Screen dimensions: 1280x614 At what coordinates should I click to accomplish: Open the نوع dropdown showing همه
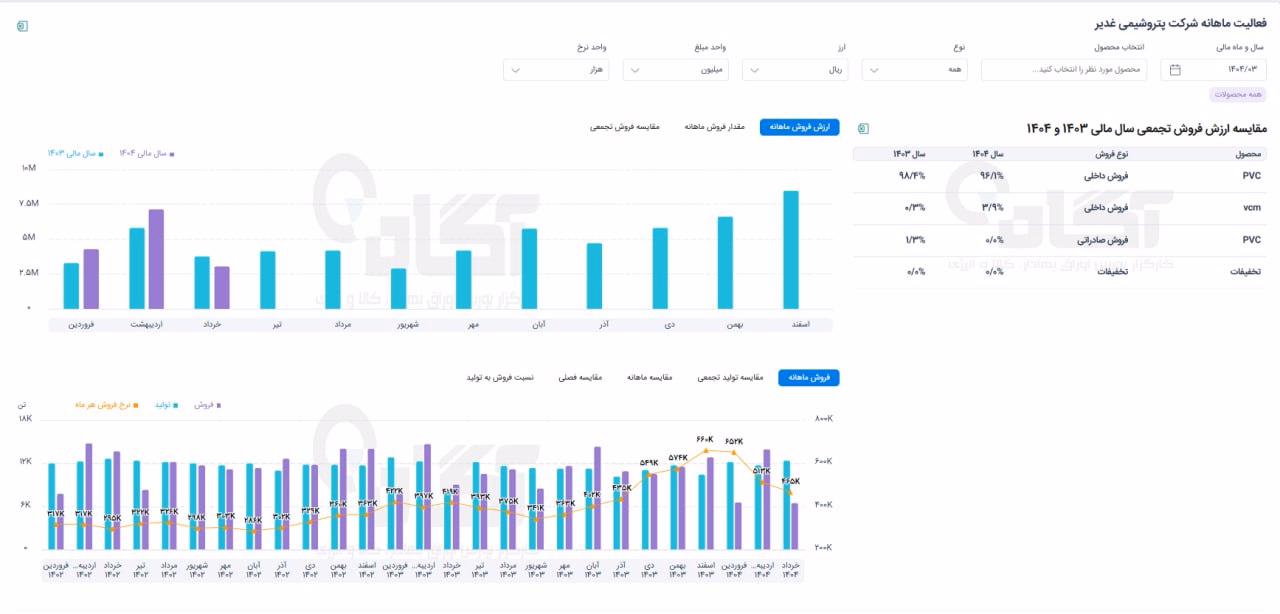coord(915,70)
